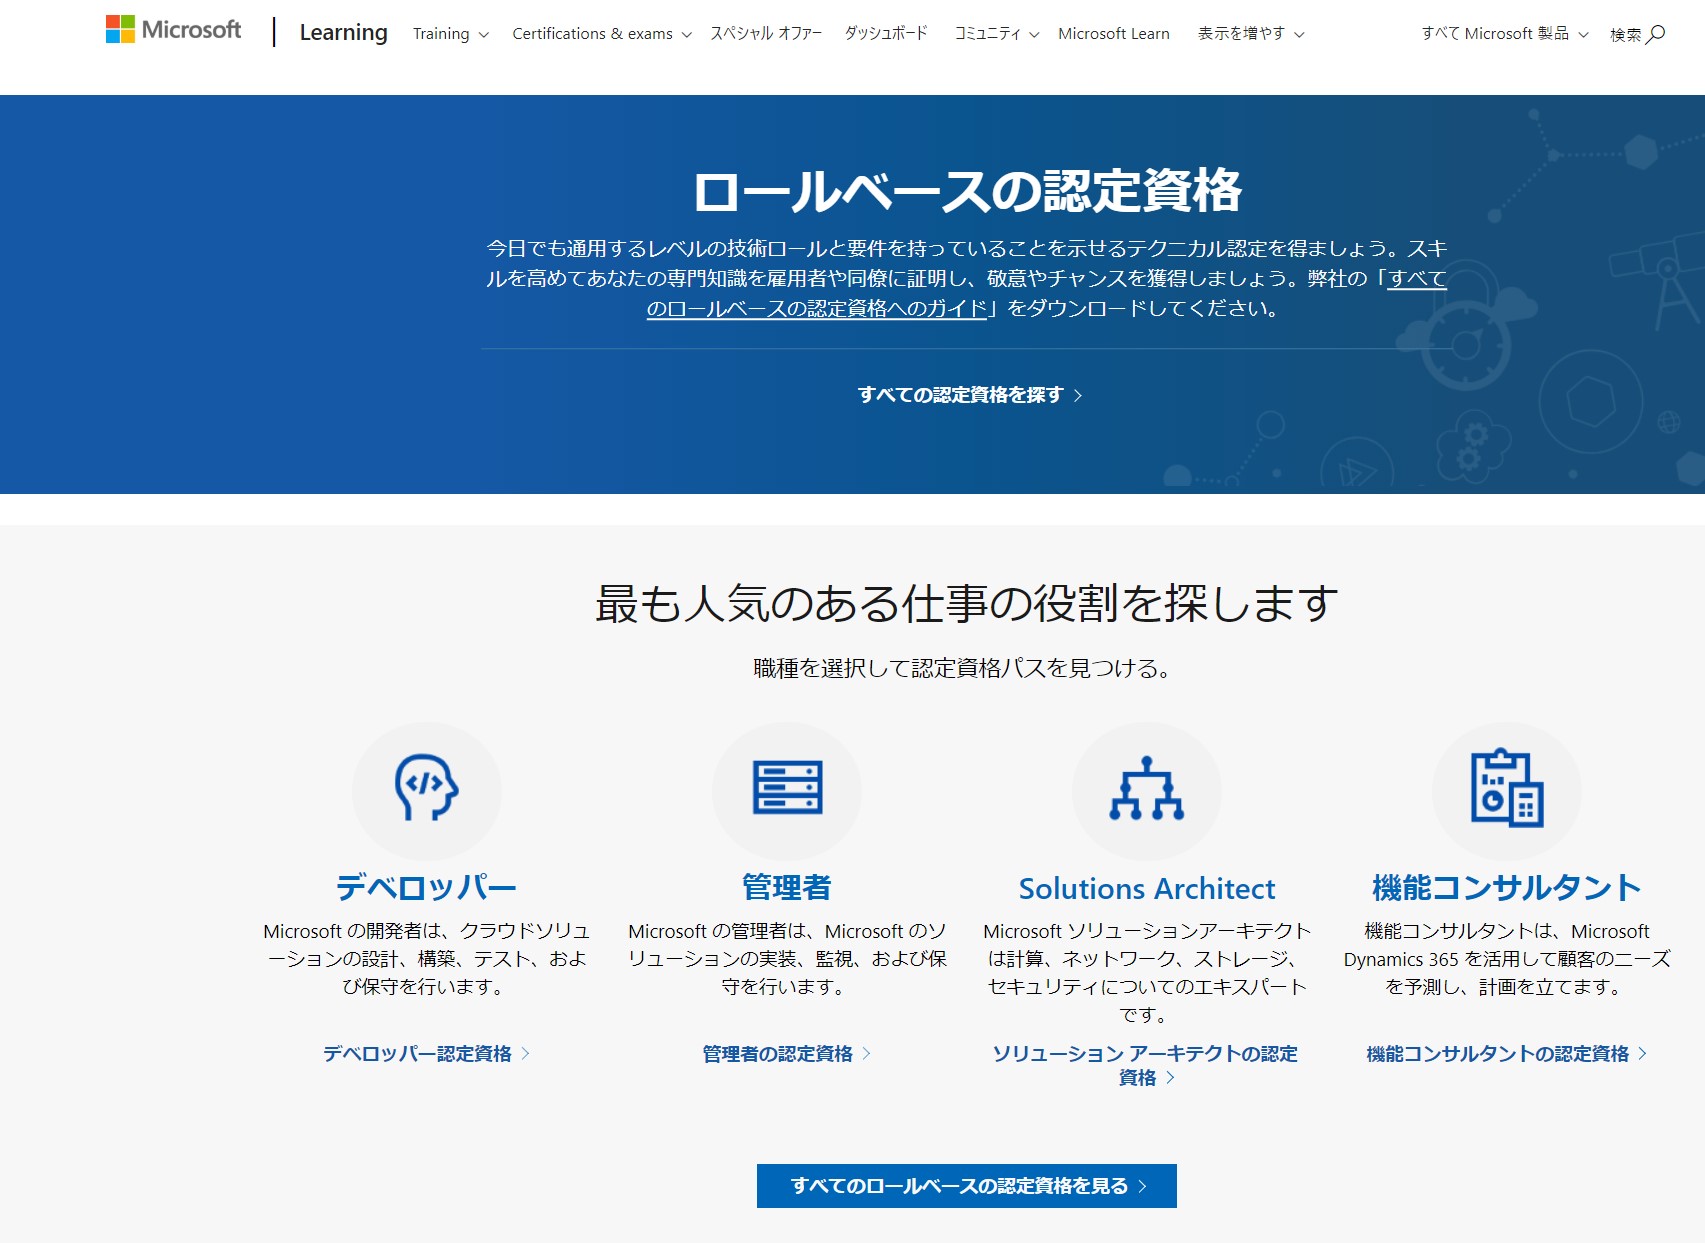Click the Functional Consultant clipboard icon
This screenshot has width=1705, height=1243.
[x=1507, y=788]
